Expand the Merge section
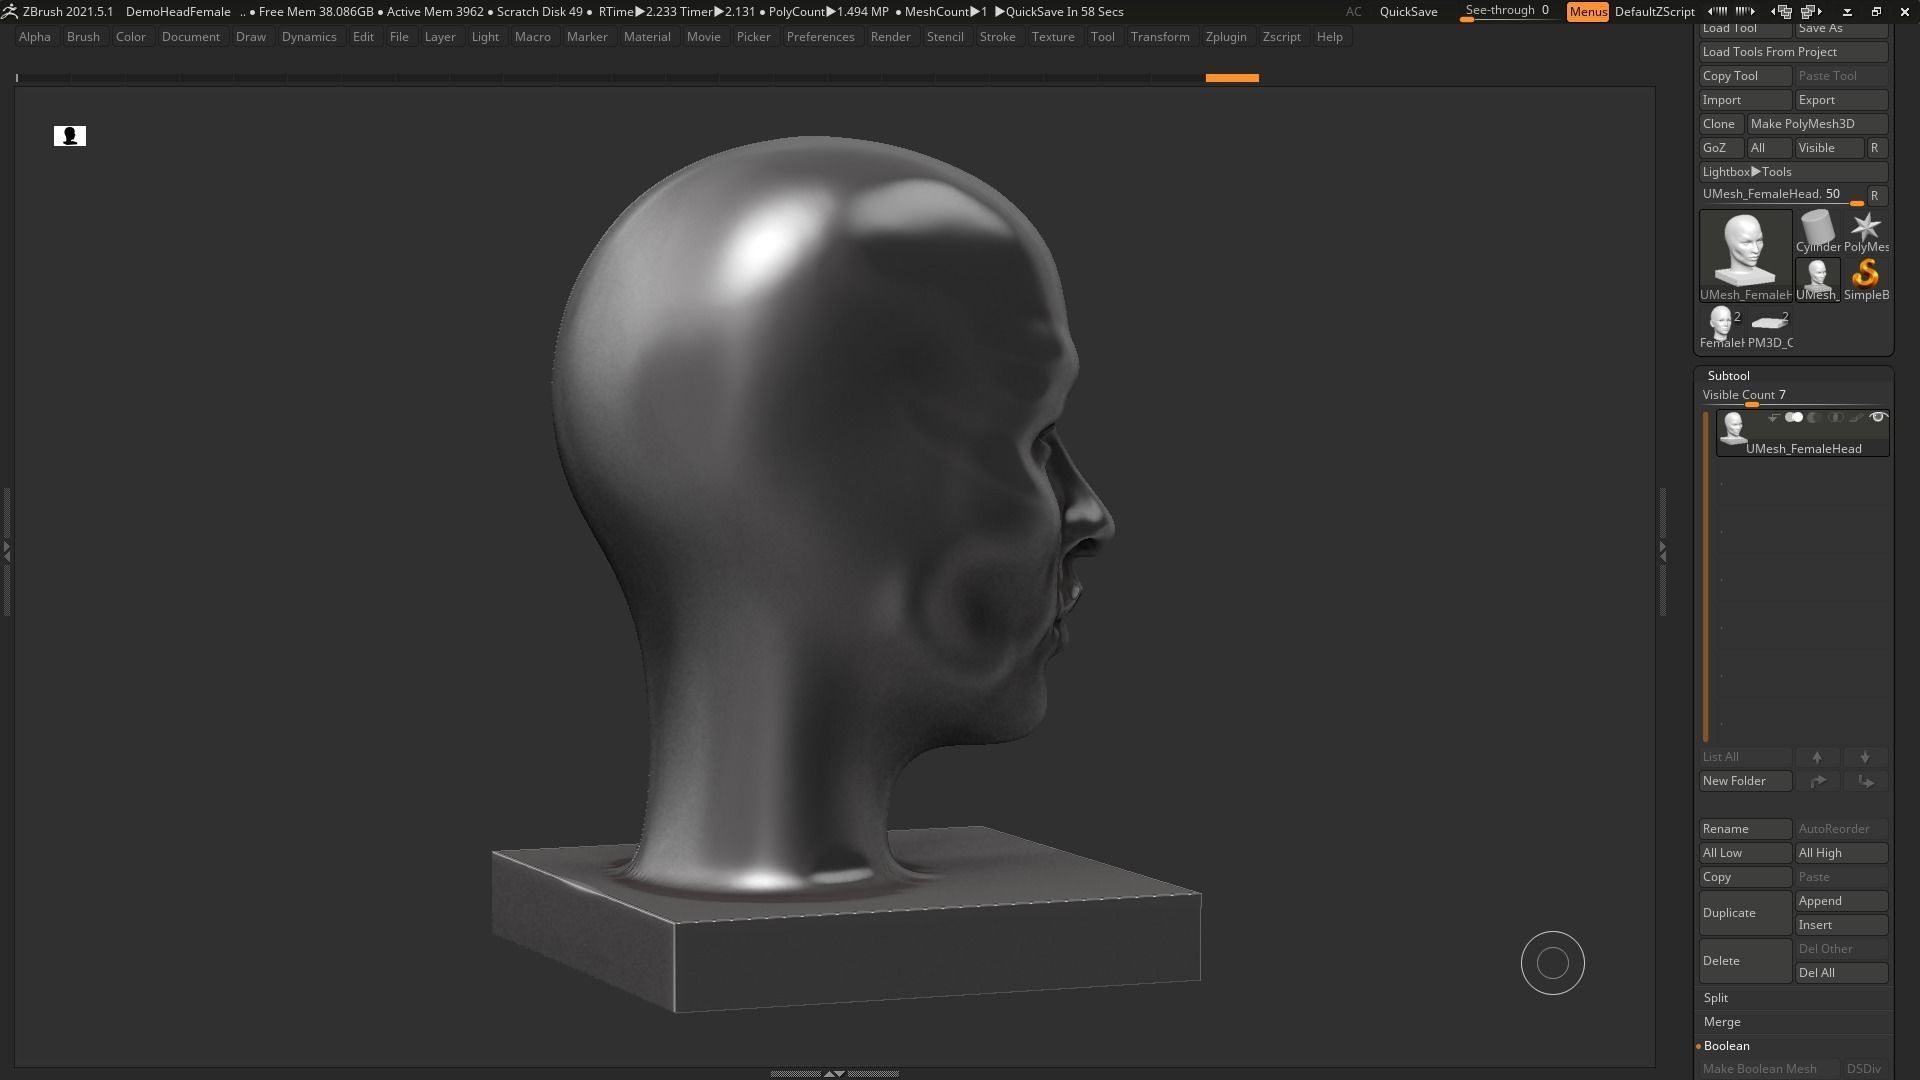The image size is (1920, 1080). [x=1722, y=1022]
